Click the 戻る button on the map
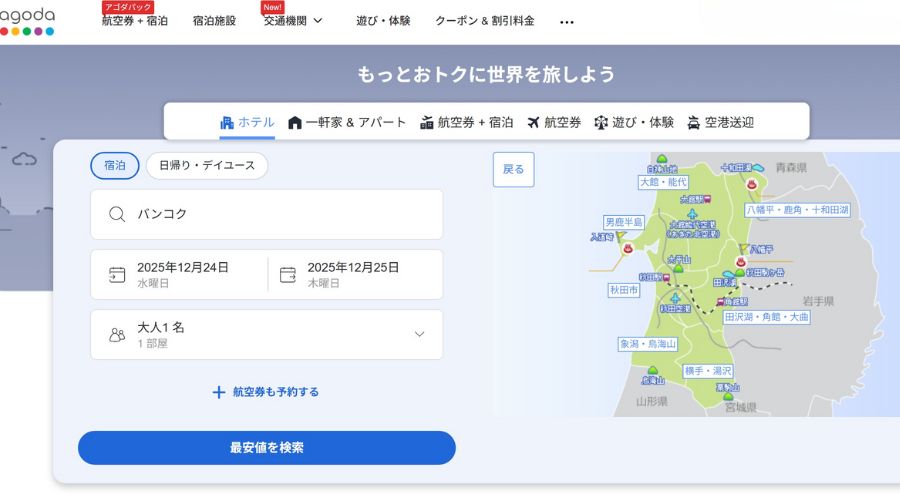 (514, 169)
